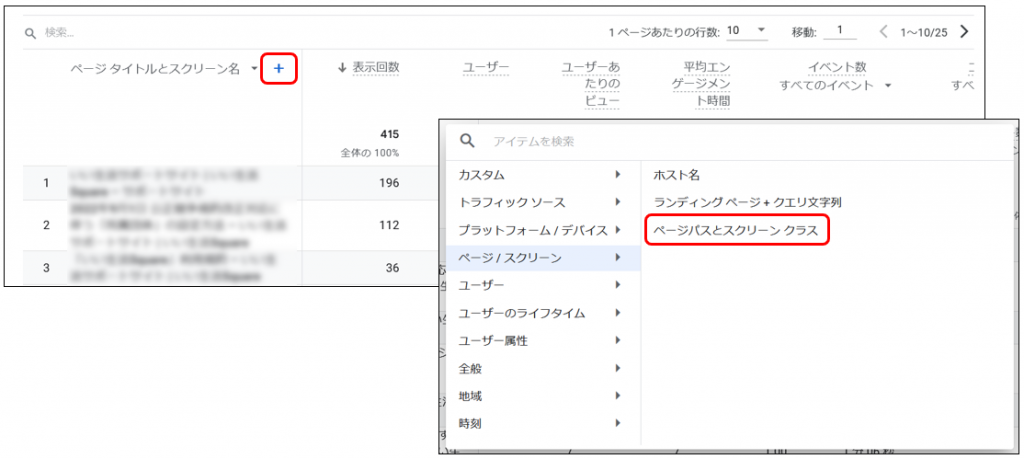
Task: Go to previous page of table rows
Action: click(884, 31)
